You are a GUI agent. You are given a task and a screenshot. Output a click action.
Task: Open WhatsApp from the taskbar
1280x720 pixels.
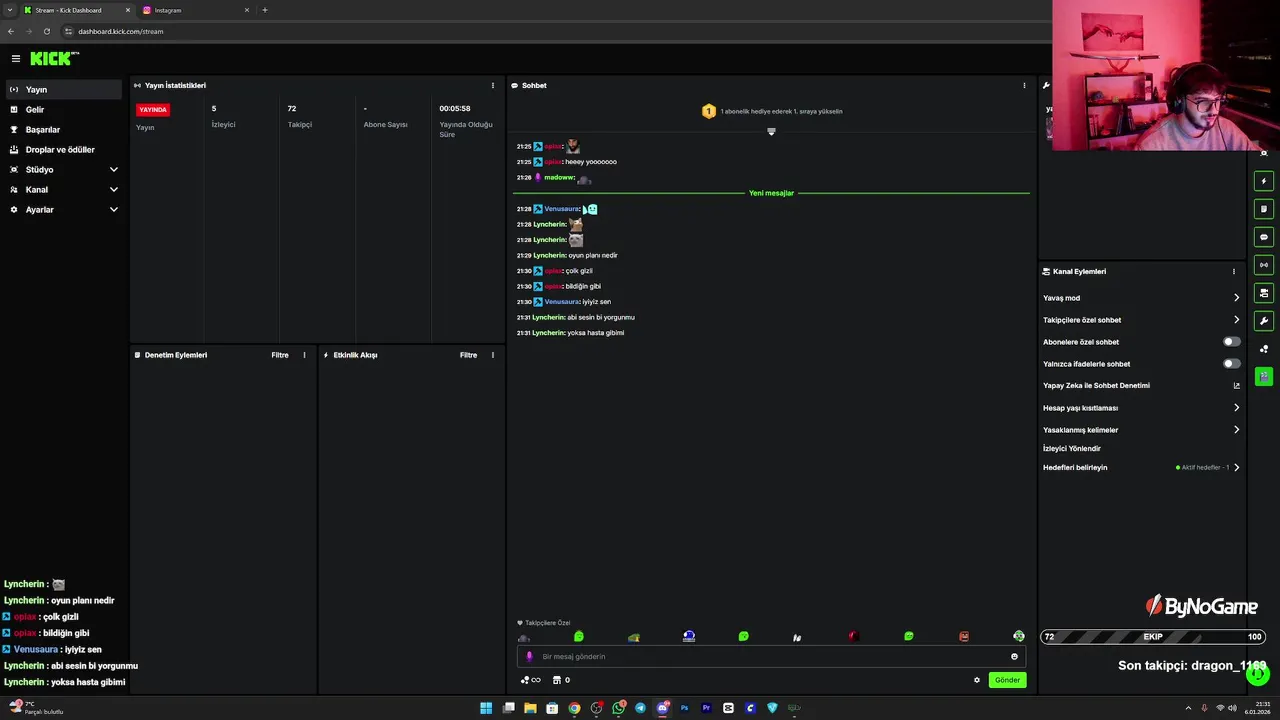point(618,708)
